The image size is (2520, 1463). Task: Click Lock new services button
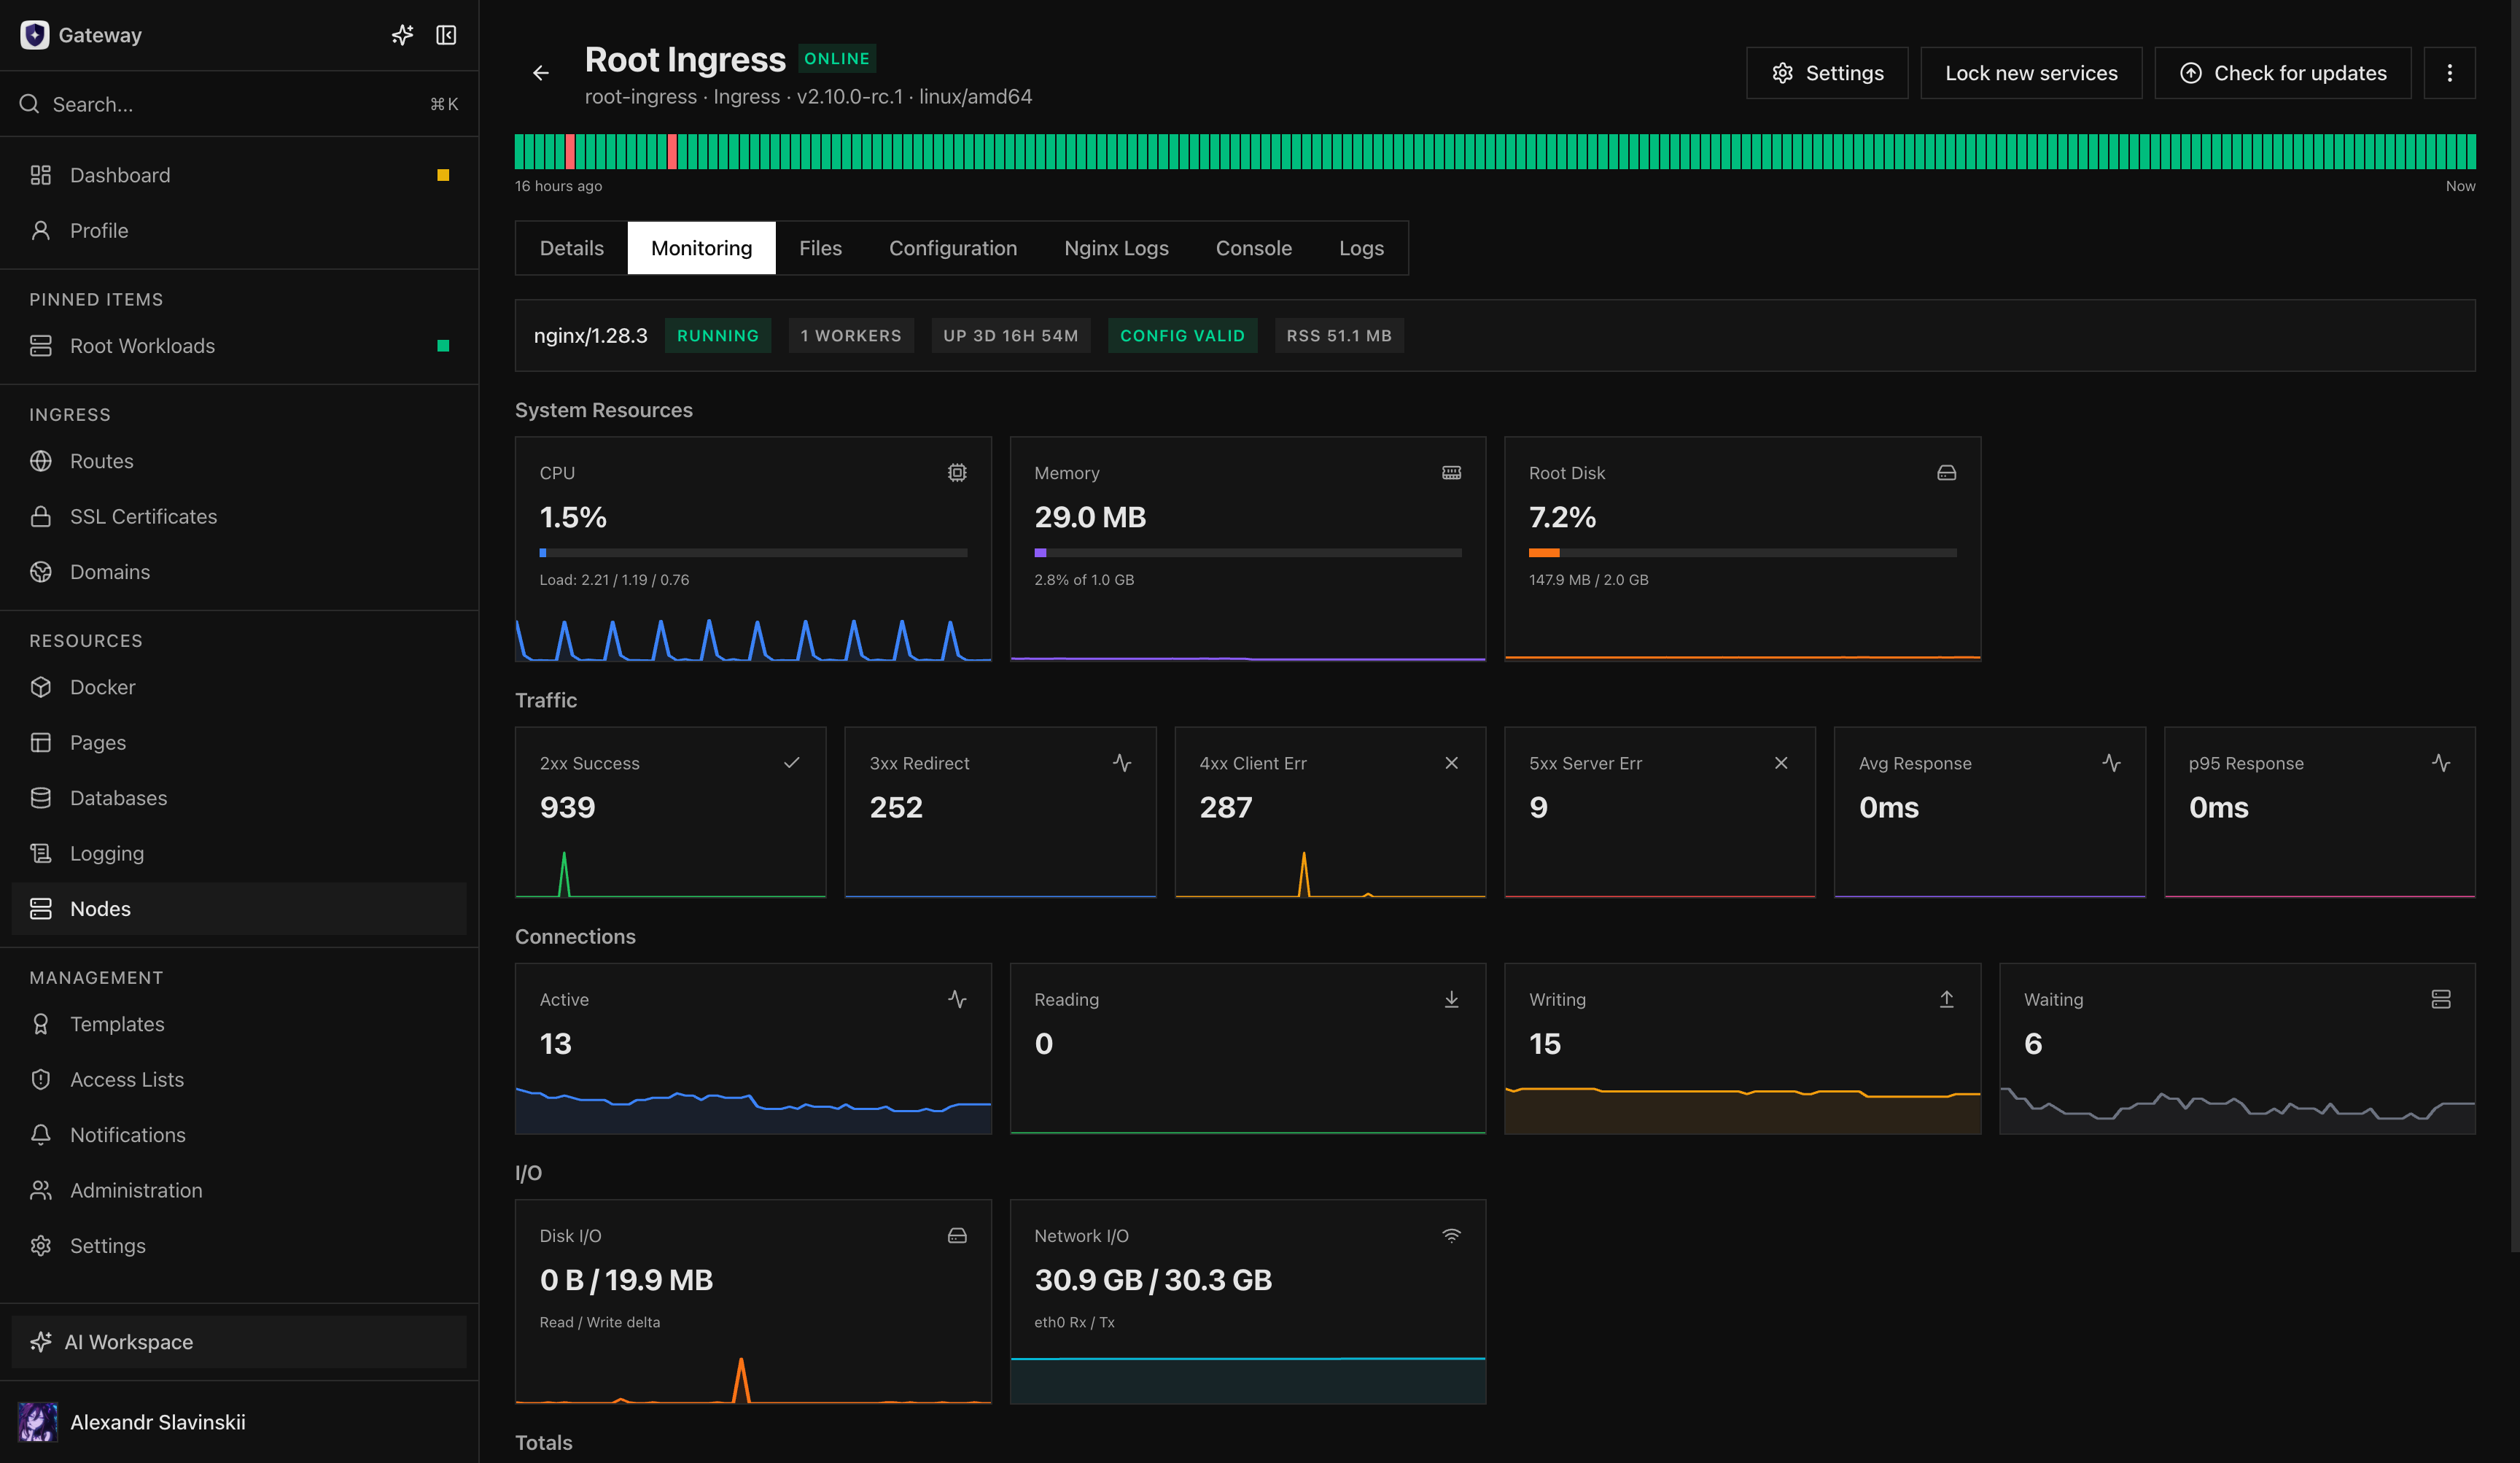pos(2031,73)
